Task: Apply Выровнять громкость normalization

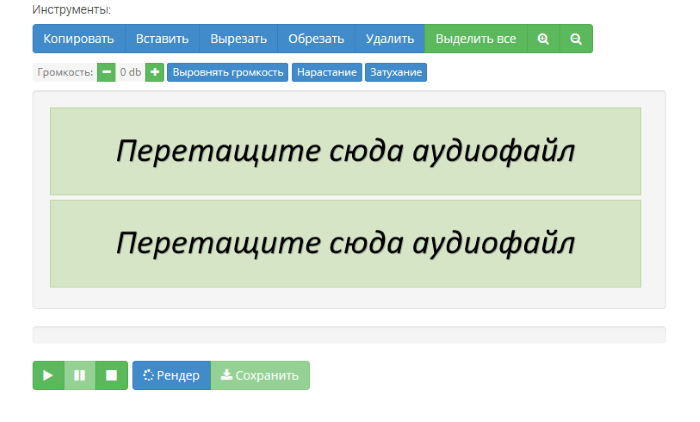Action: tap(227, 73)
